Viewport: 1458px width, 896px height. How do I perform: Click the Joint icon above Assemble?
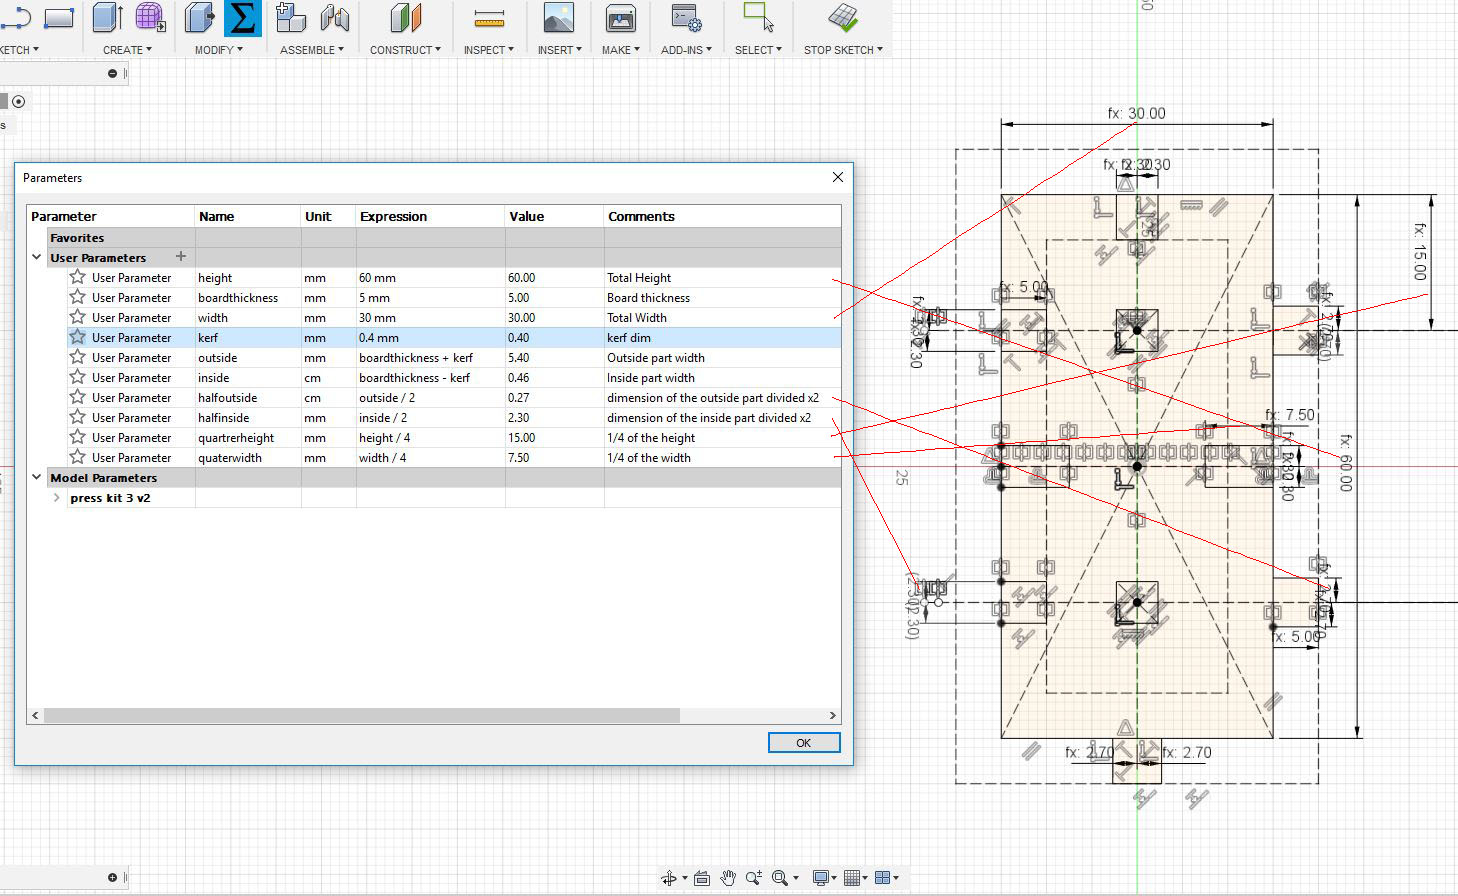[x=334, y=17]
